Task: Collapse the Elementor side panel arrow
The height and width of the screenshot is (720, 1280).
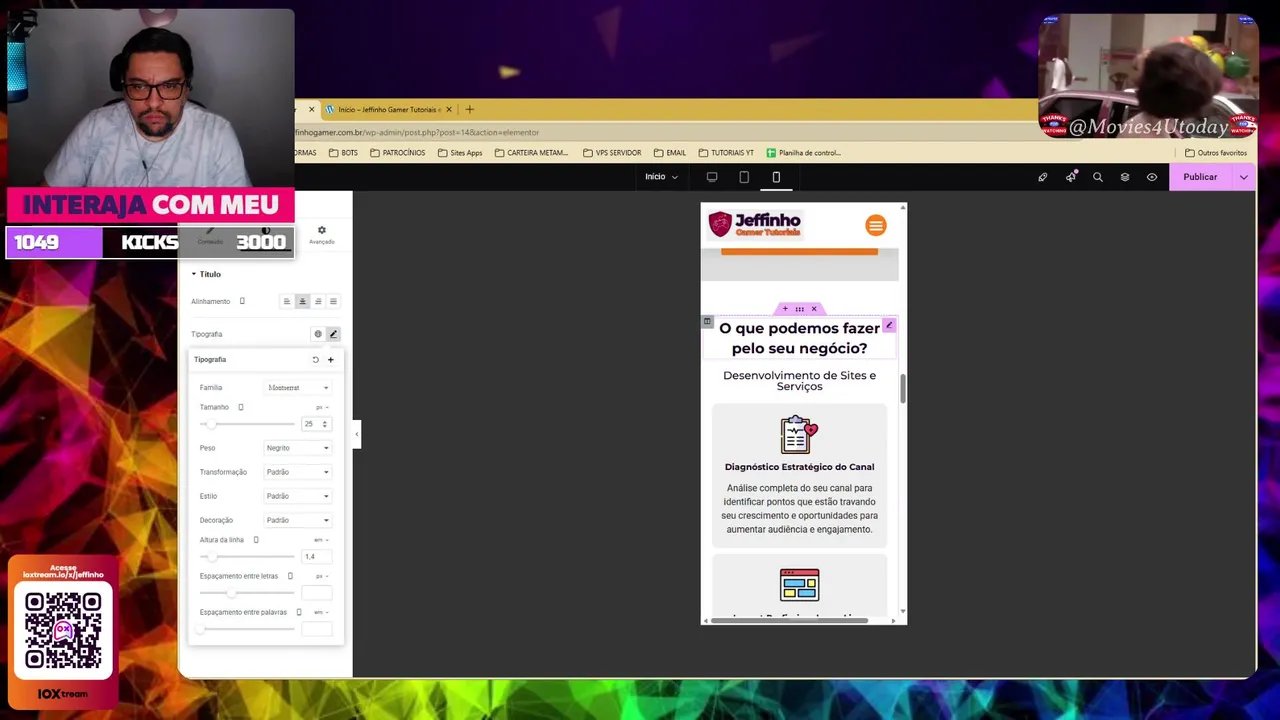Action: [x=357, y=434]
